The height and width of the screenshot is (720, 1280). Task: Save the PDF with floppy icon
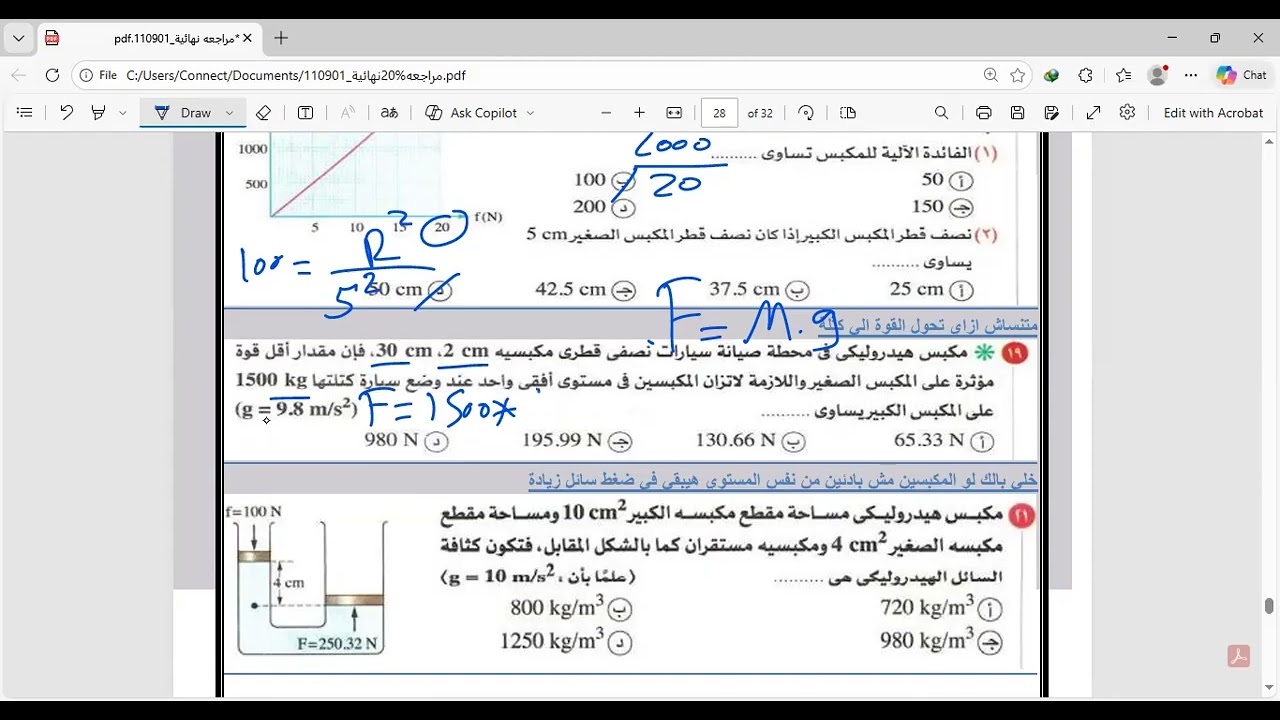[1017, 113]
